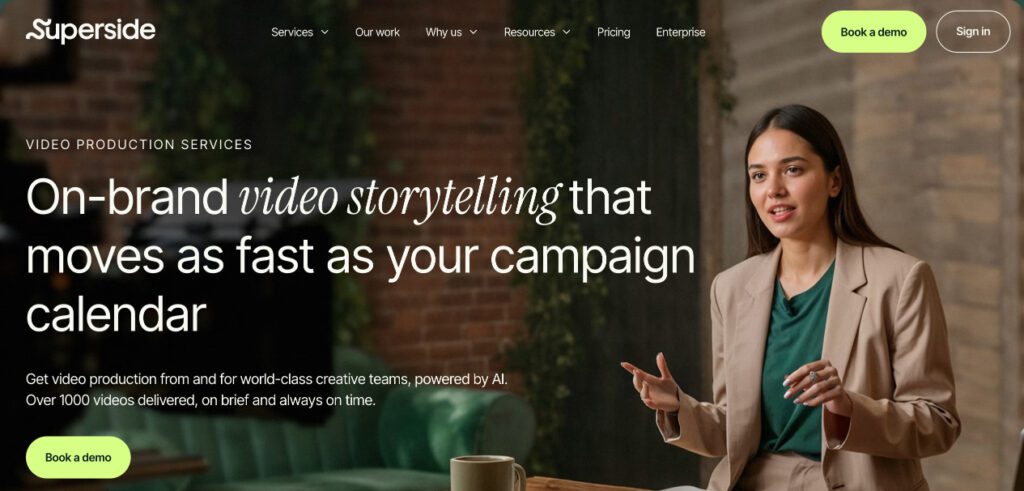Click the italic video storytelling headline text
The image size is (1024, 491).
[x=400, y=198]
